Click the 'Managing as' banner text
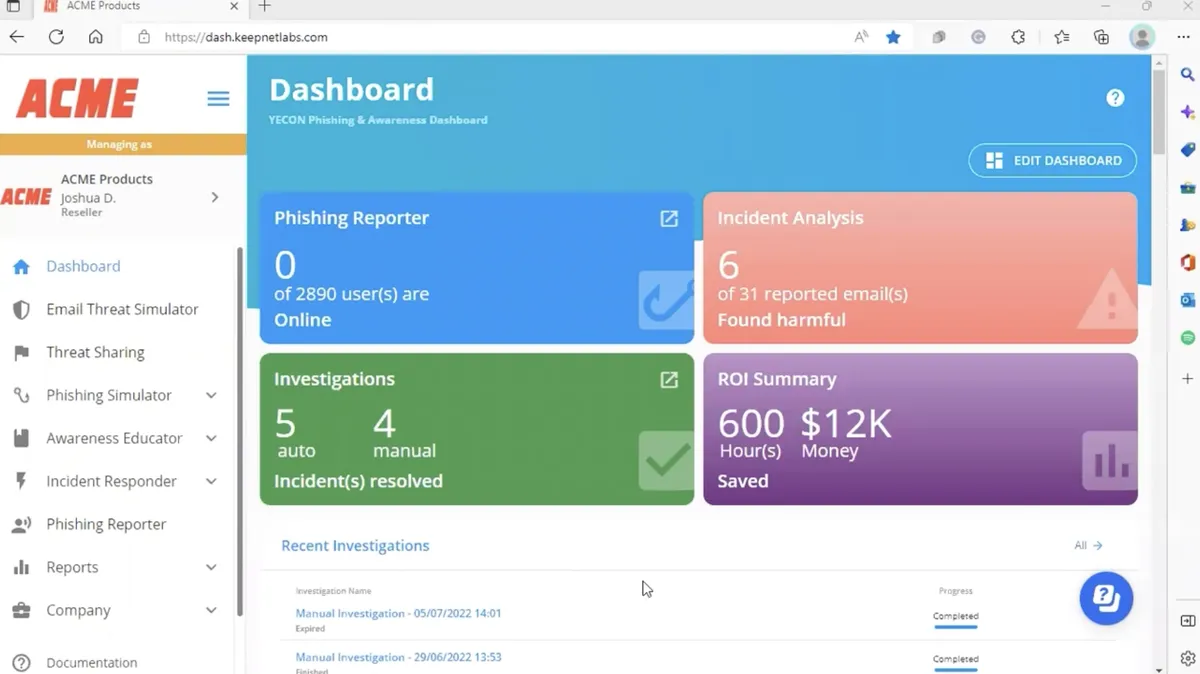The height and width of the screenshot is (674, 1200). (119, 145)
